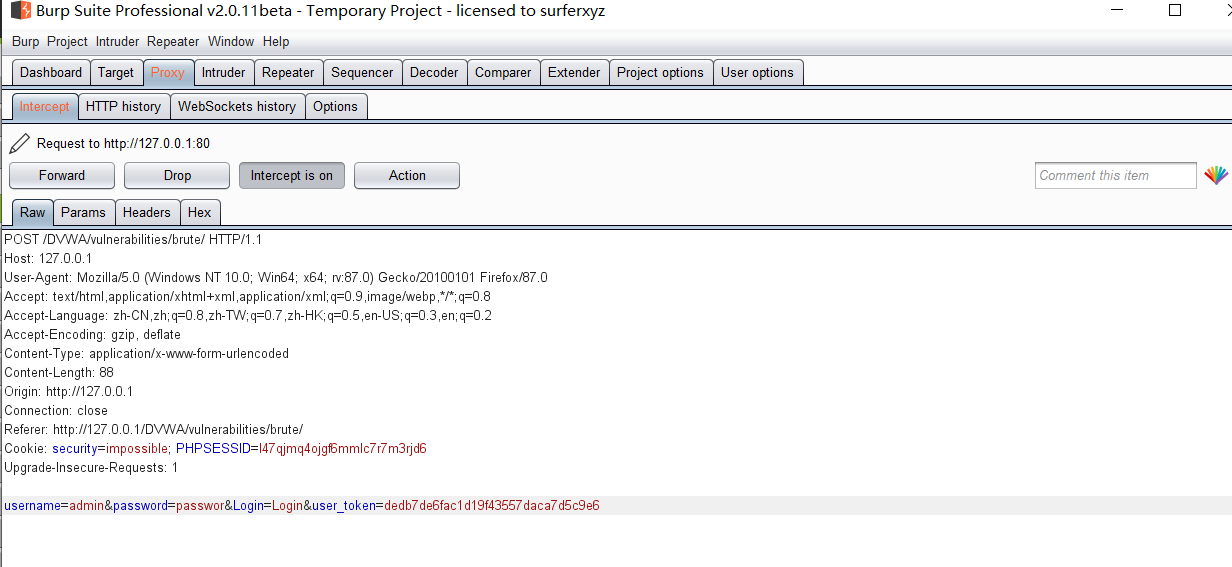This screenshot has width=1232, height=567.
Task: Open the Intruder menu in menu bar
Action: [118, 41]
